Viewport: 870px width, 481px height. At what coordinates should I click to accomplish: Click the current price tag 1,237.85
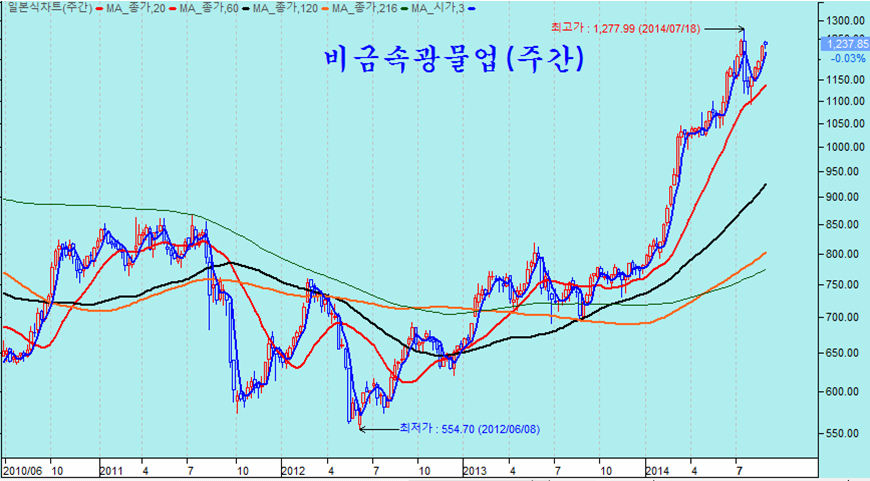click(843, 44)
